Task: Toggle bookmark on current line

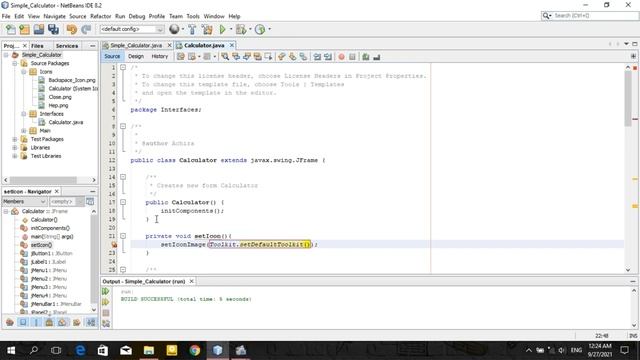Action: [x=303, y=57]
